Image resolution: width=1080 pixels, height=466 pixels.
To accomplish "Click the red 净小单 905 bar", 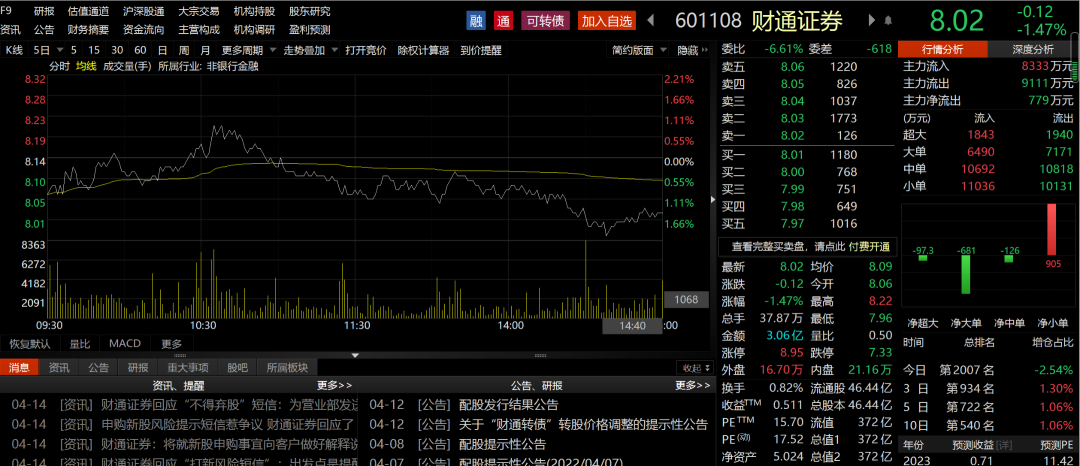I will (x=1051, y=231).
